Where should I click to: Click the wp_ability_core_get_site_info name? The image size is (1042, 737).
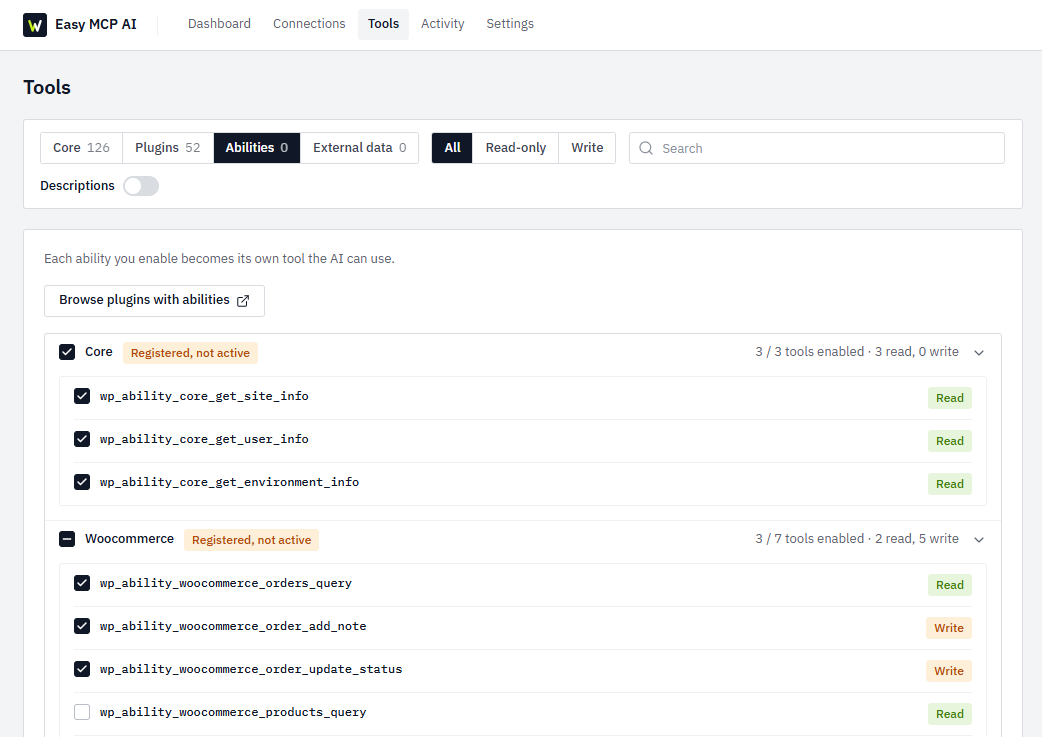pyautogui.click(x=204, y=396)
